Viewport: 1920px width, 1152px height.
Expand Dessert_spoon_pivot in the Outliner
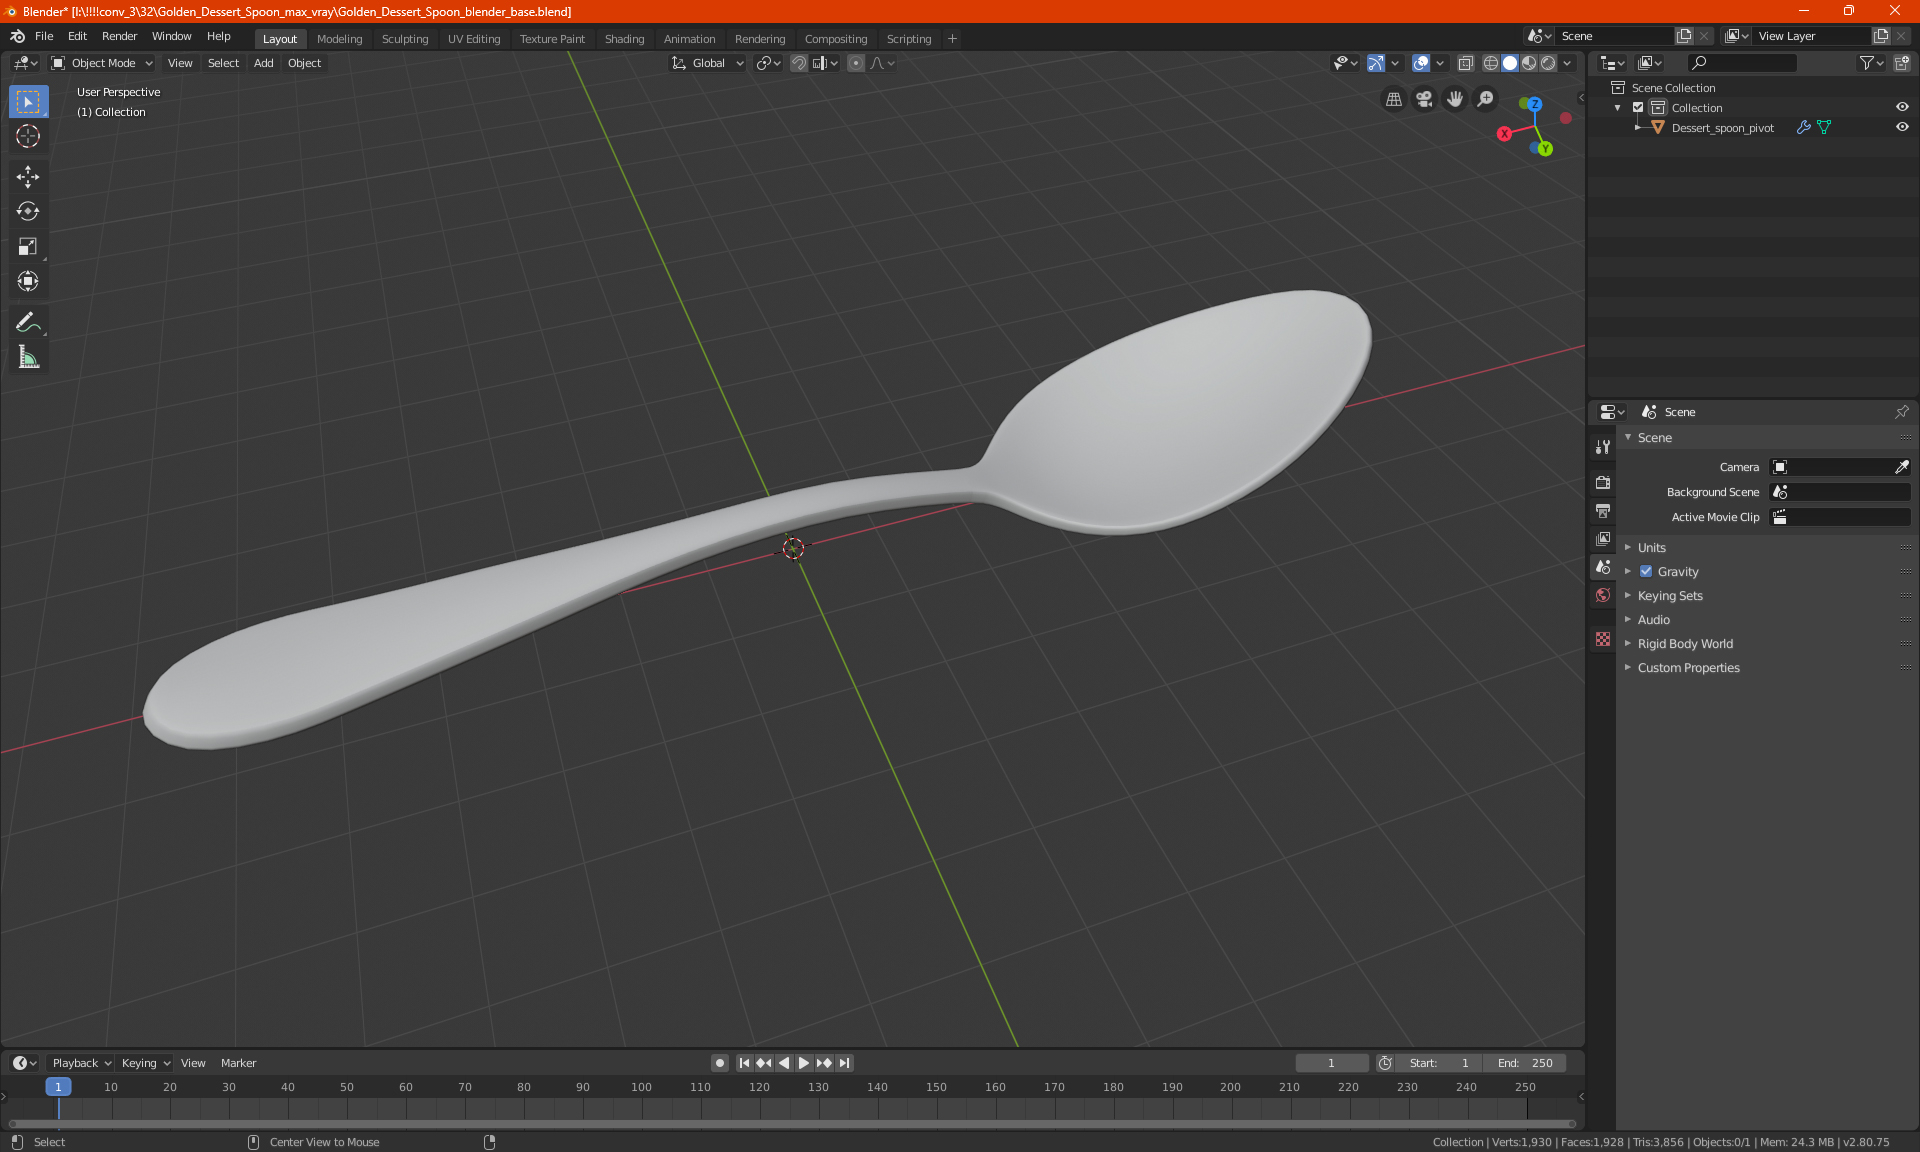coord(1637,128)
